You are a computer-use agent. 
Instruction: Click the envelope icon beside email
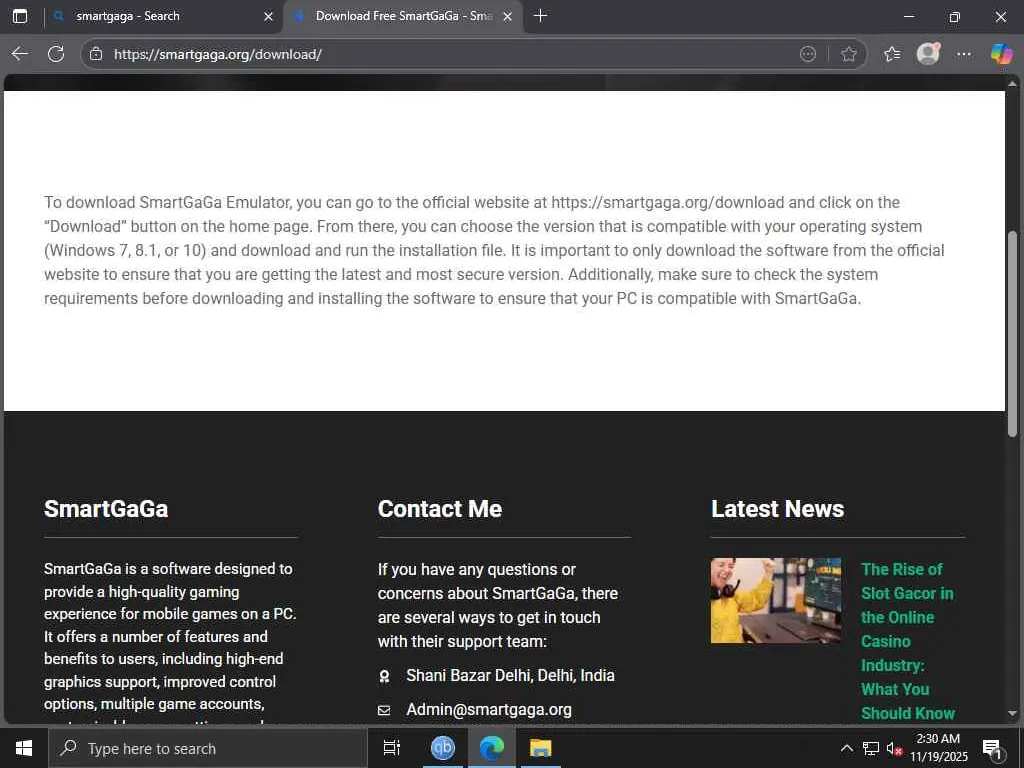coord(384,710)
